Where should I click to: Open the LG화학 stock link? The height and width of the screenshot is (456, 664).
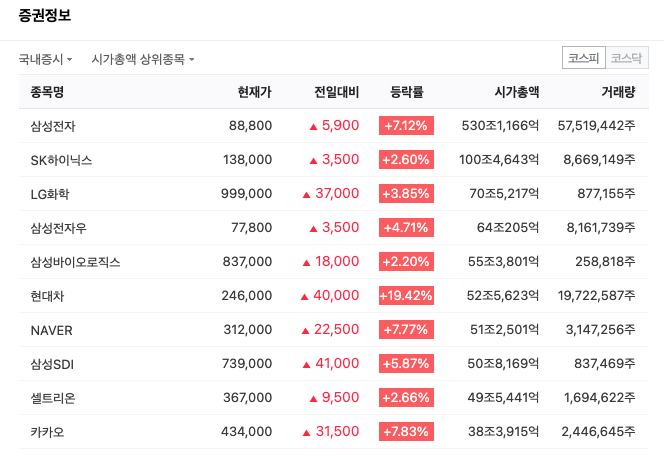[x=50, y=194]
